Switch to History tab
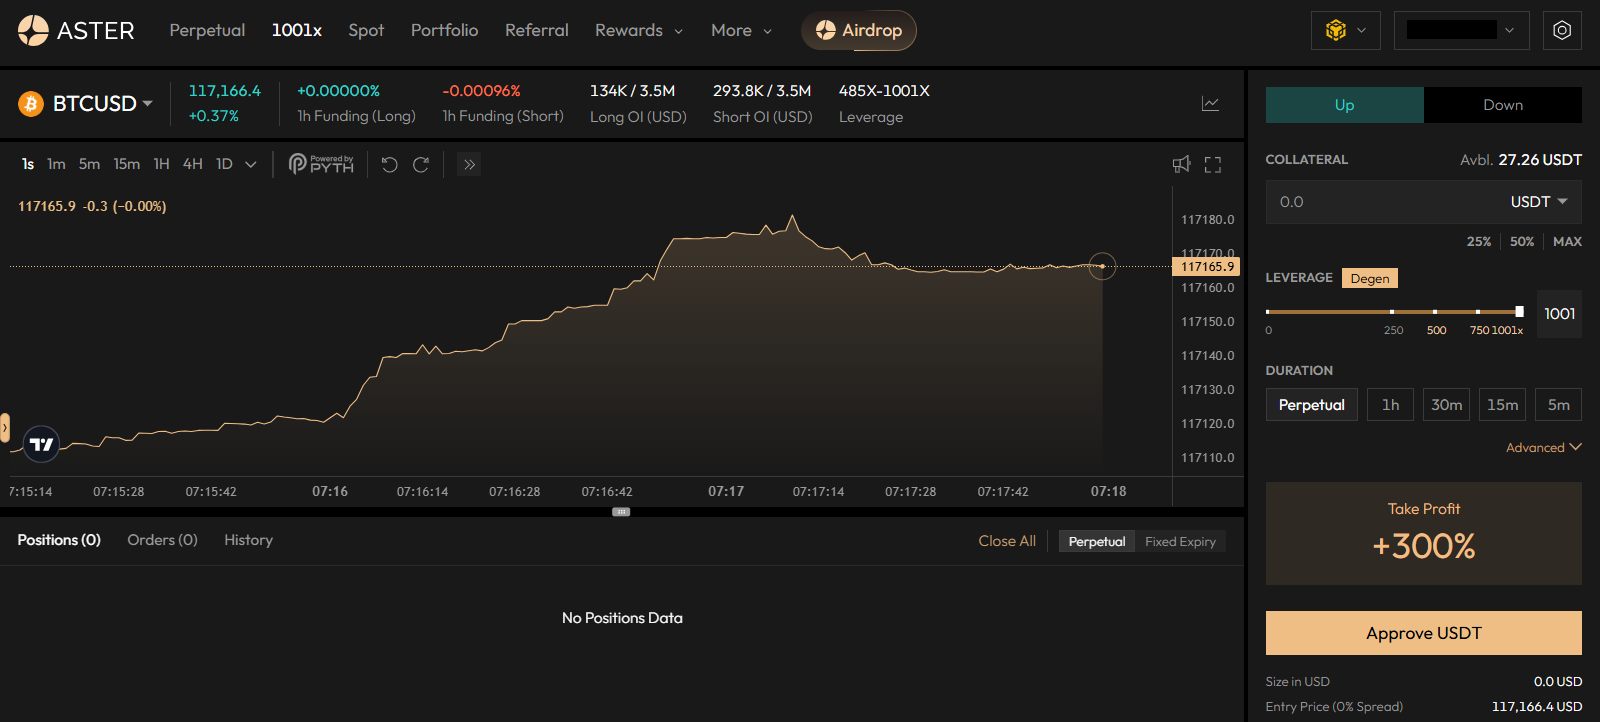This screenshot has width=1600, height=722. 248,540
